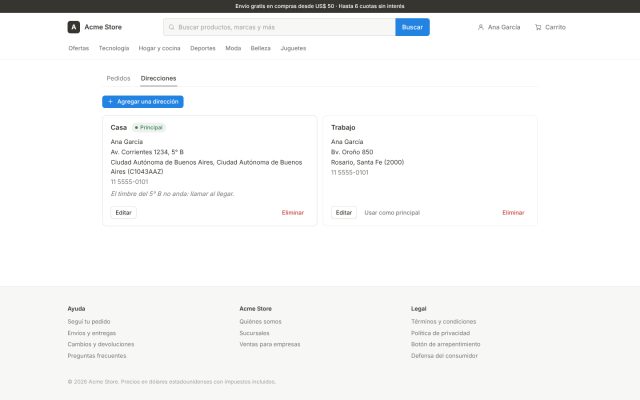The image size is (640, 400).
Task: Edit the Trabajo address
Action: tap(344, 213)
